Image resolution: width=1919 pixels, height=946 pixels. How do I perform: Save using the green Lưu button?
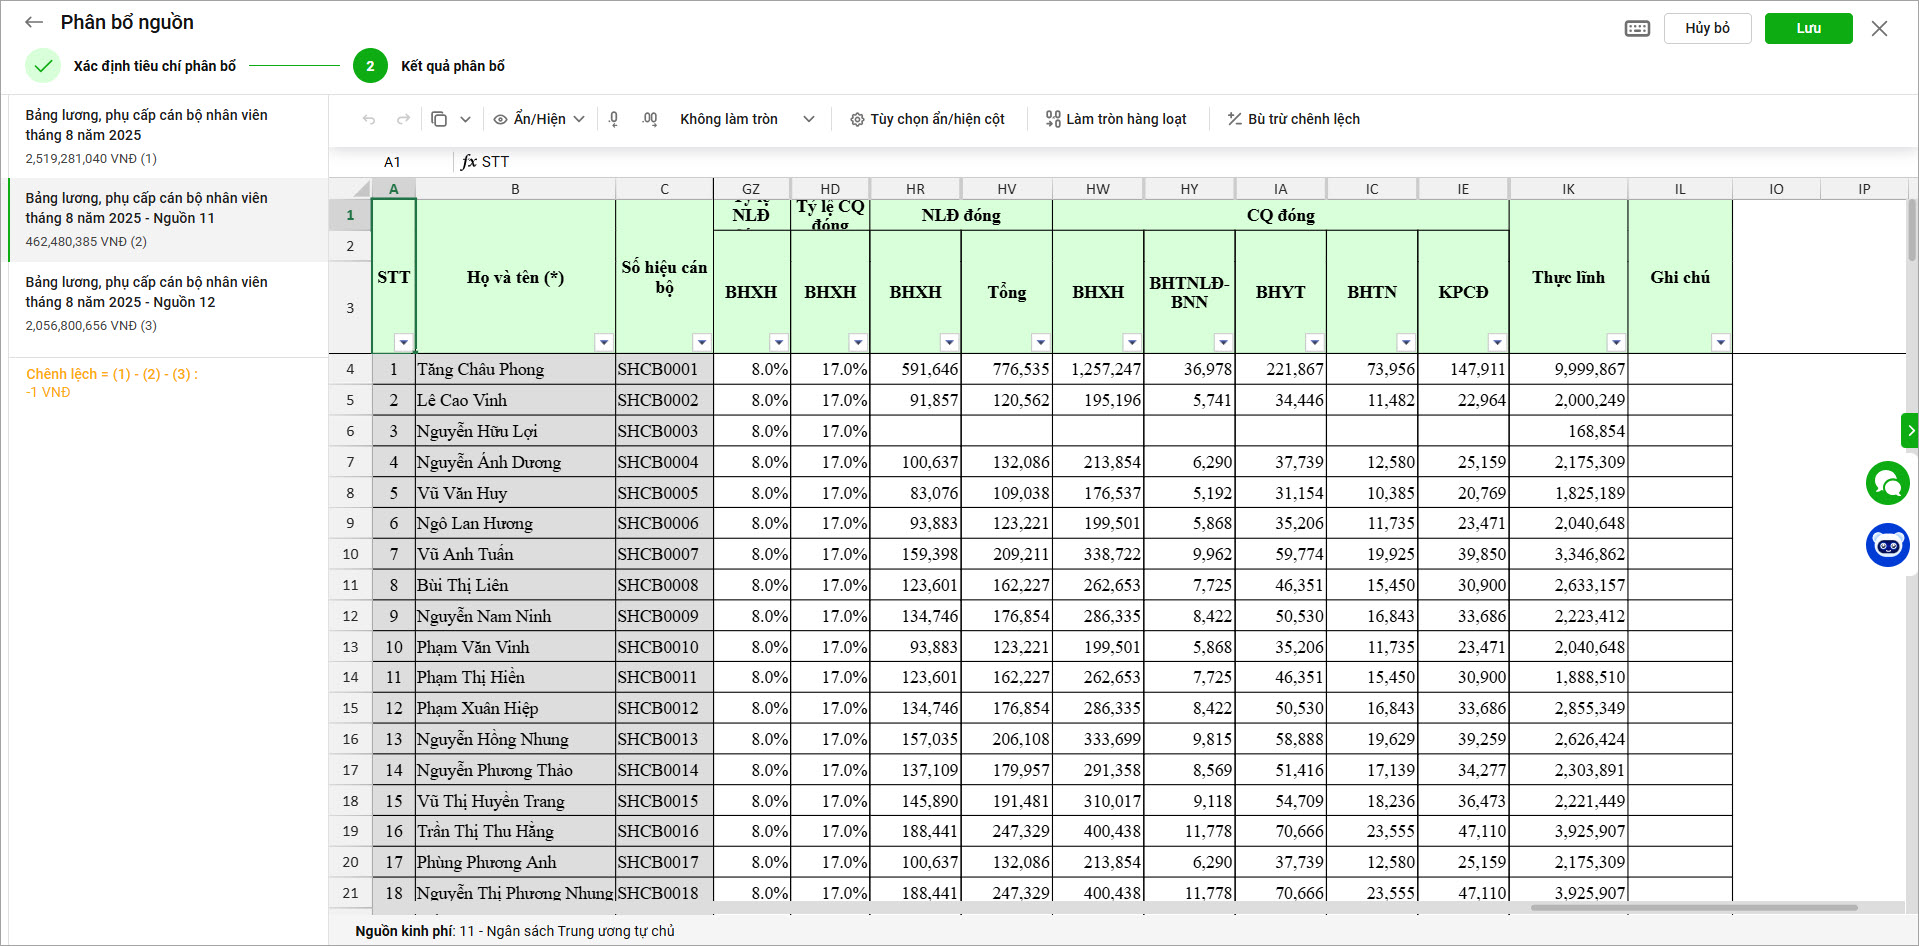pyautogui.click(x=1808, y=28)
